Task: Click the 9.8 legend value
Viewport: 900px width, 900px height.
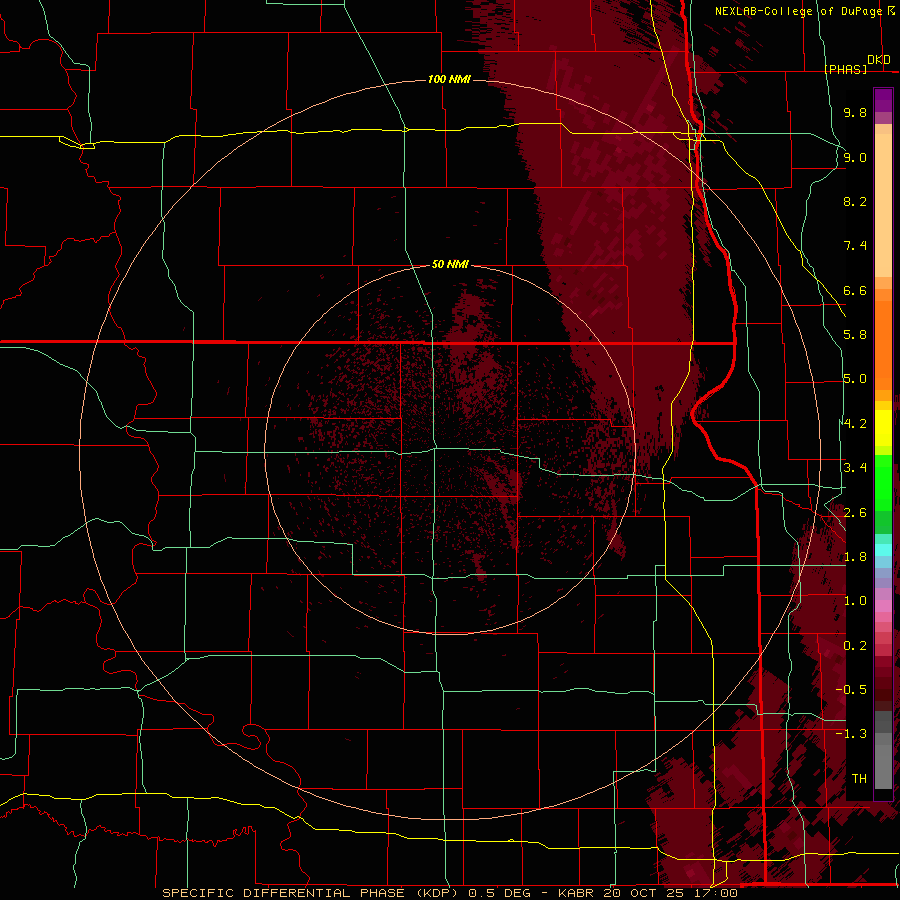Action: coord(855,112)
